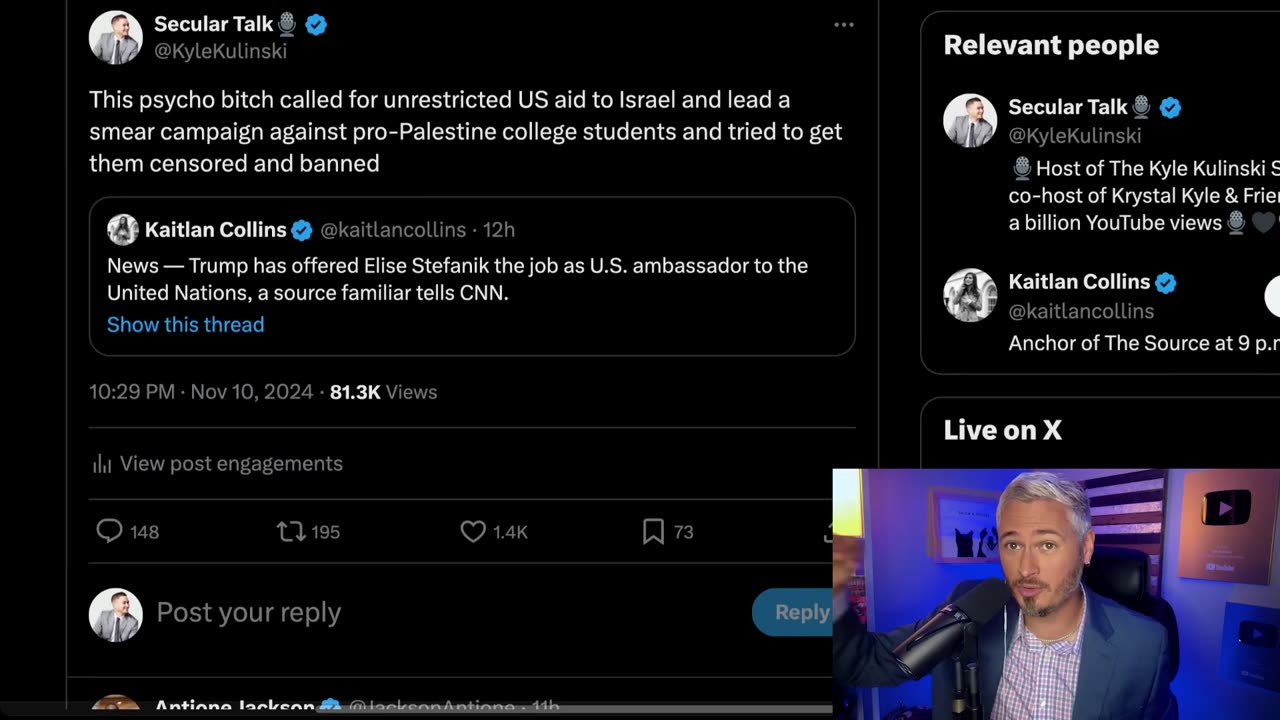
Task: Click the reply comment icon
Action: [109, 531]
